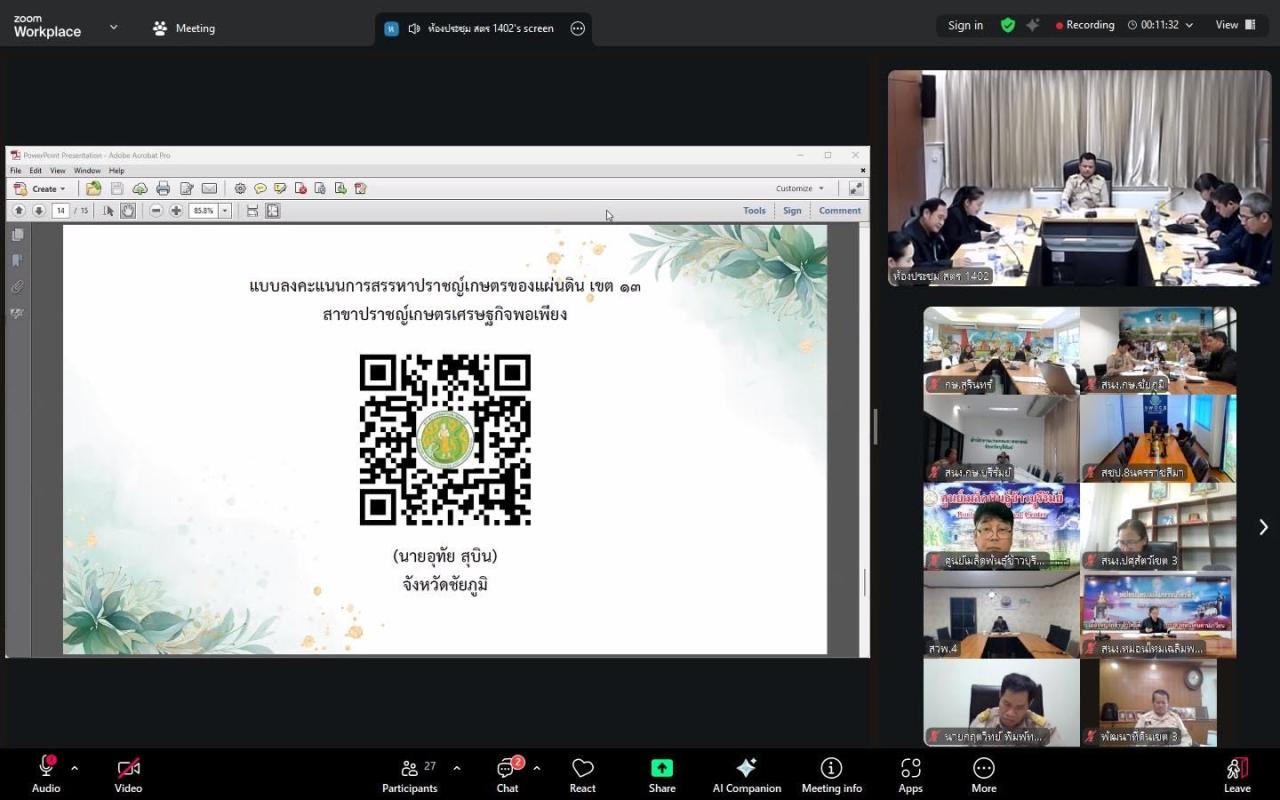Click the cloud upload icon in Acrobat
The width and height of the screenshot is (1280, 800).
click(140, 188)
